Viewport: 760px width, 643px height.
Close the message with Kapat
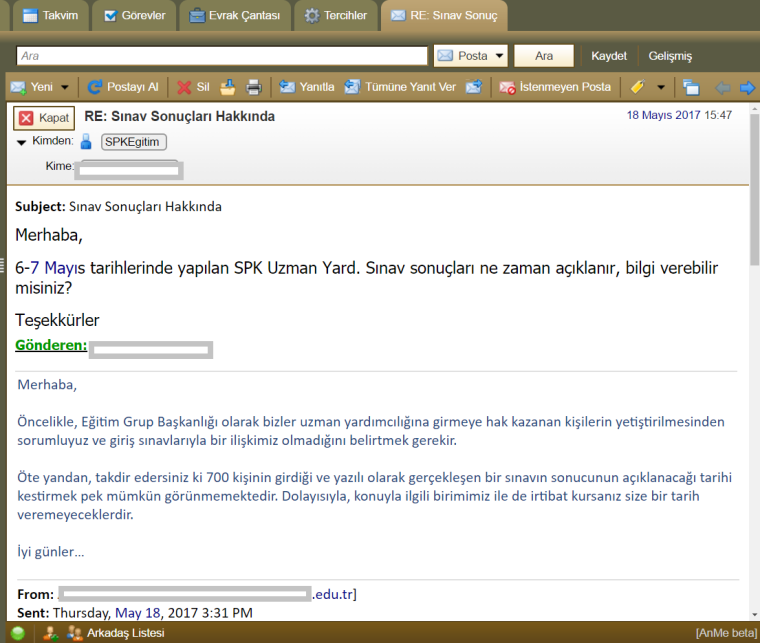pos(44,118)
